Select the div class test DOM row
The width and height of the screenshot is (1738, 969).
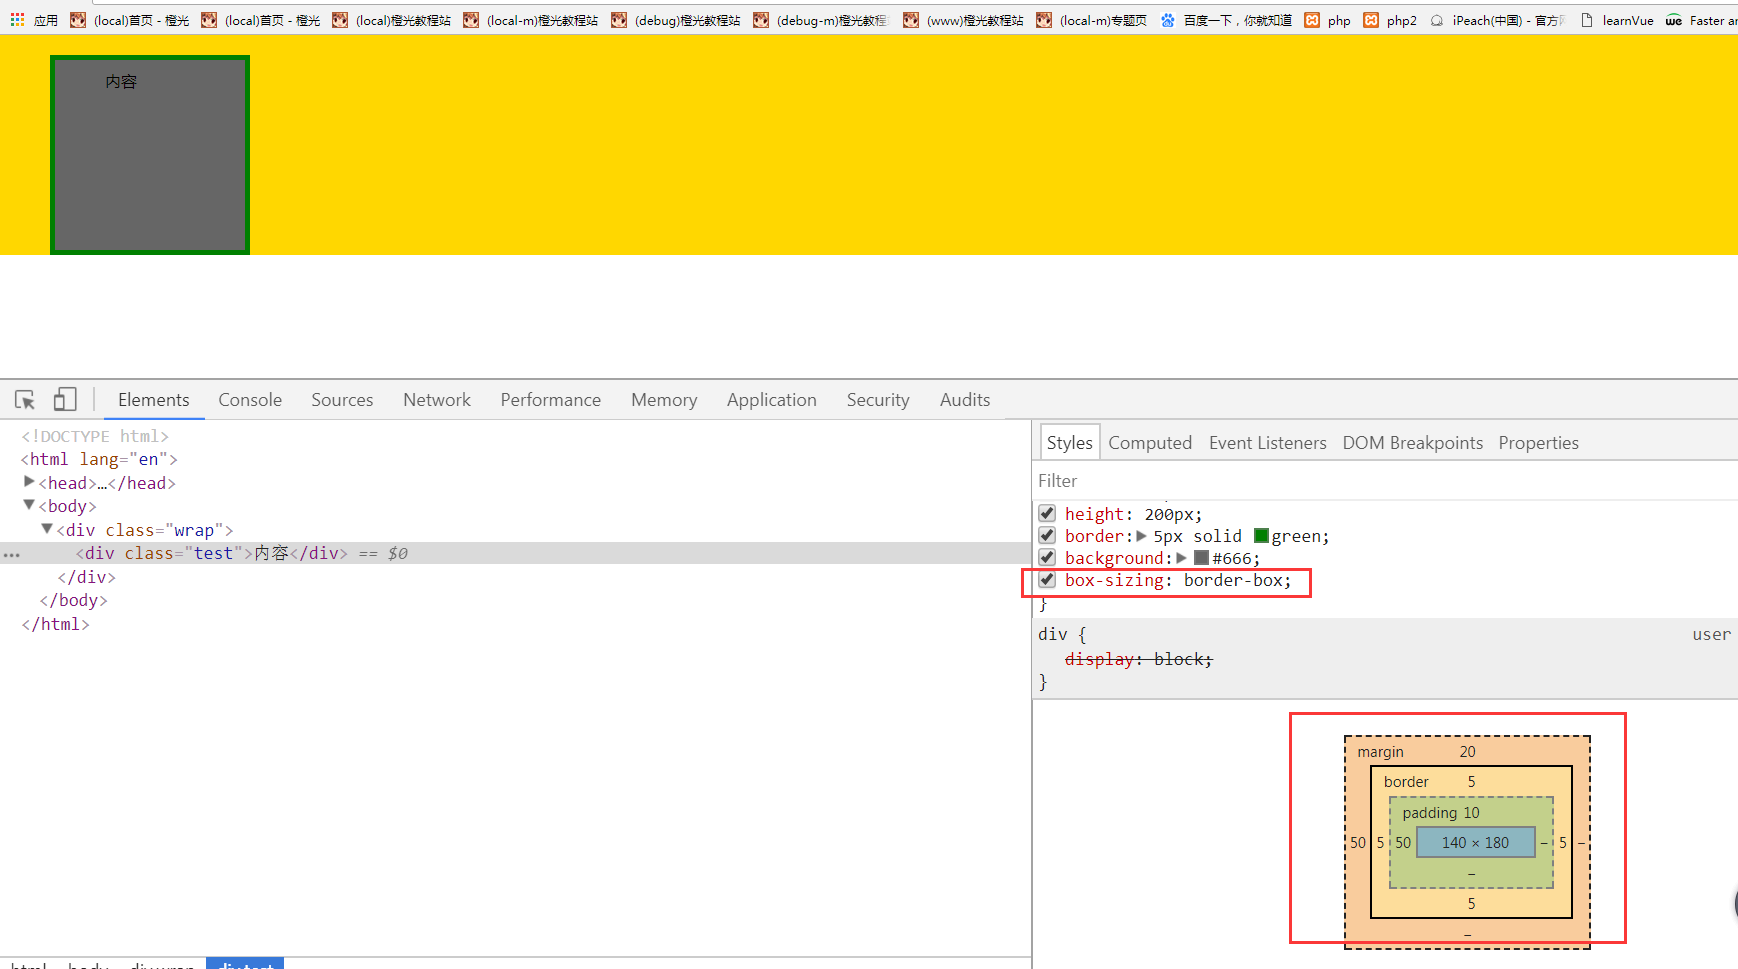(515, 553)
